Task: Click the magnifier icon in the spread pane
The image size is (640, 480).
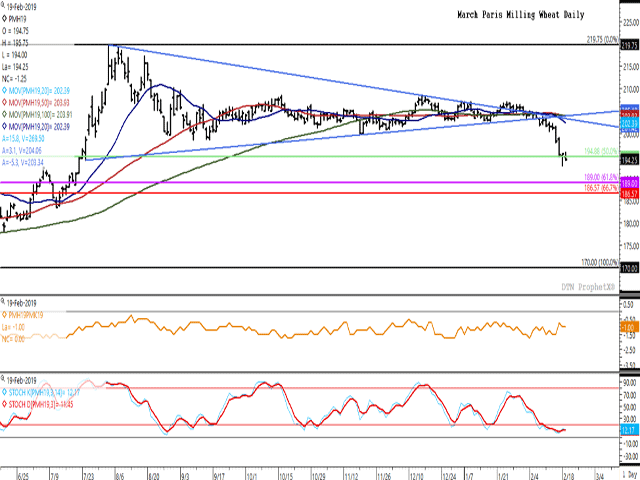Action: 4,303
